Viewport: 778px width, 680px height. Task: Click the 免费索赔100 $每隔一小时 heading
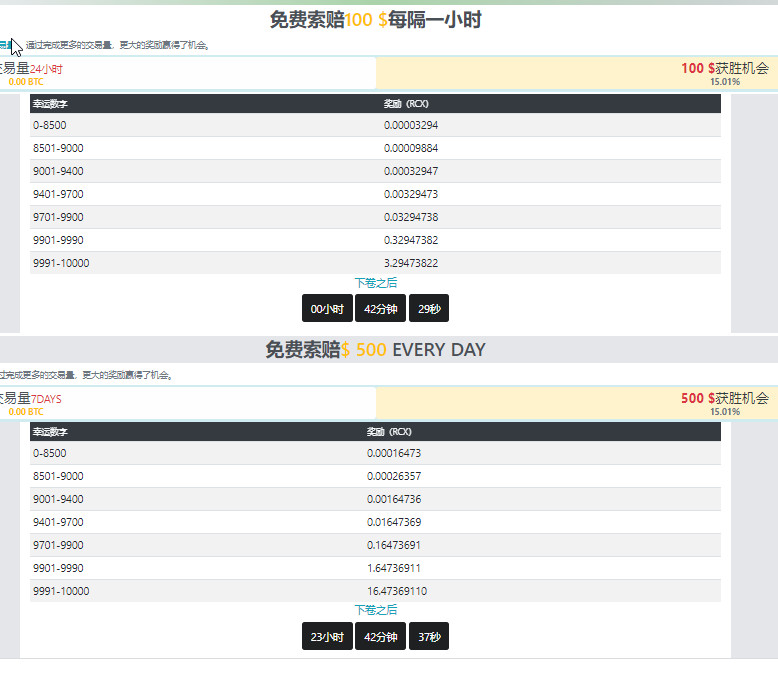point(376,20)
